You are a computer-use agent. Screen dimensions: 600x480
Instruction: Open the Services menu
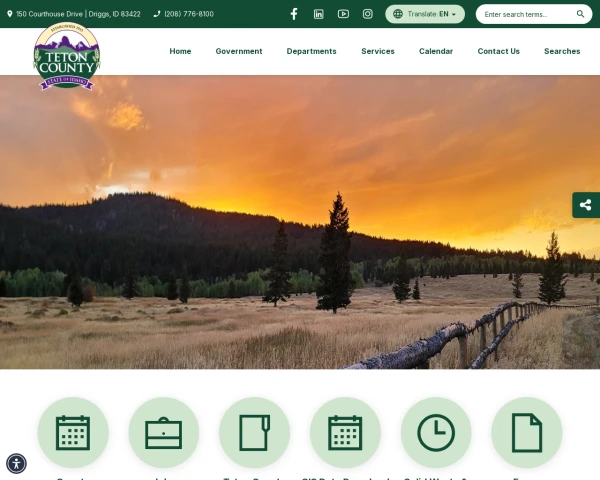(x=378, y=51)
